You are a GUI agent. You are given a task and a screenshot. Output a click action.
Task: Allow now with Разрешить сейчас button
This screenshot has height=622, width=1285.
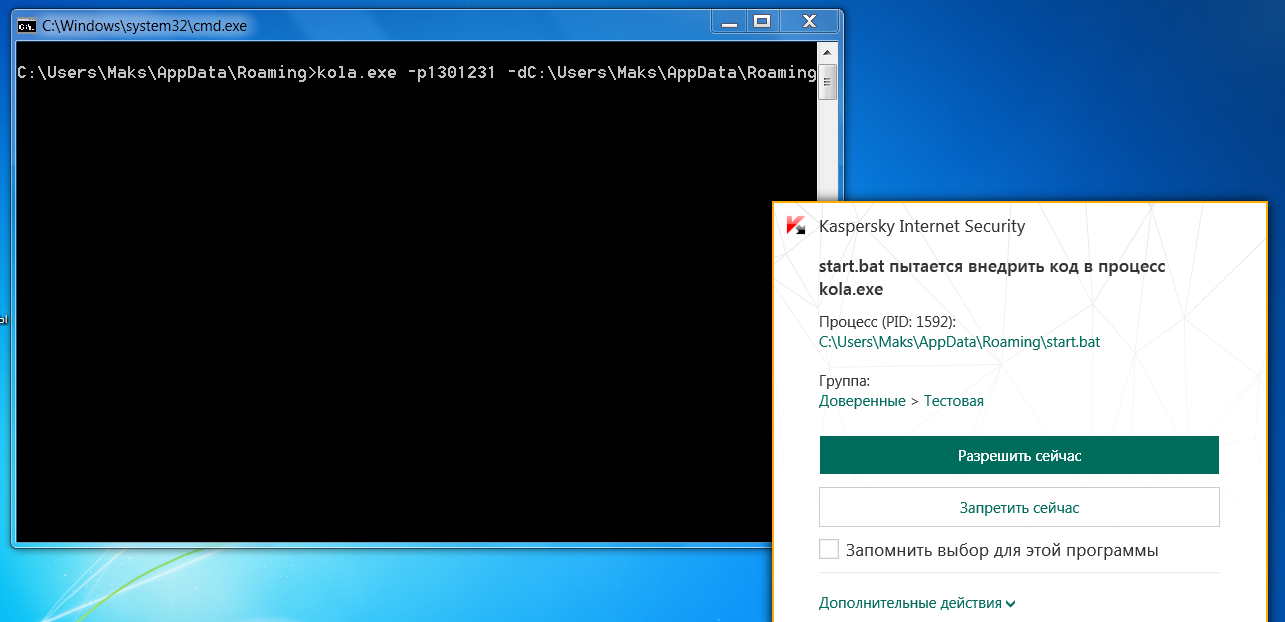click(x=1019, y=455)
